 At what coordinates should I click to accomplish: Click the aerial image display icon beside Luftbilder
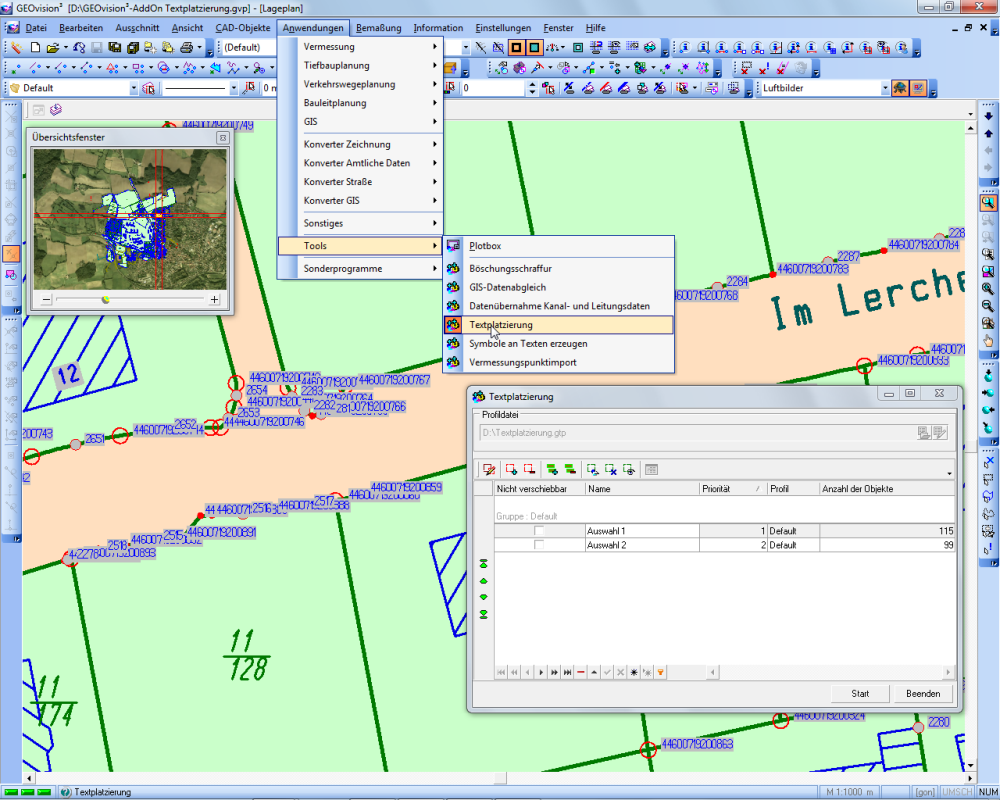[900, 88]
